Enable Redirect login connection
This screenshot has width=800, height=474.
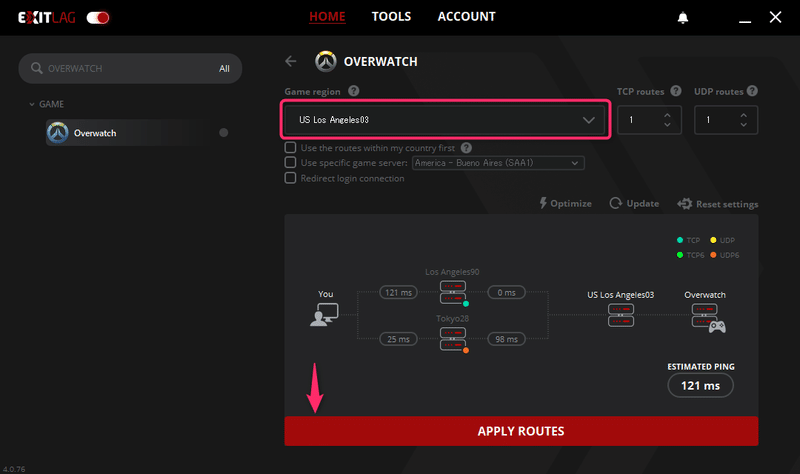[x=290, y=178]
